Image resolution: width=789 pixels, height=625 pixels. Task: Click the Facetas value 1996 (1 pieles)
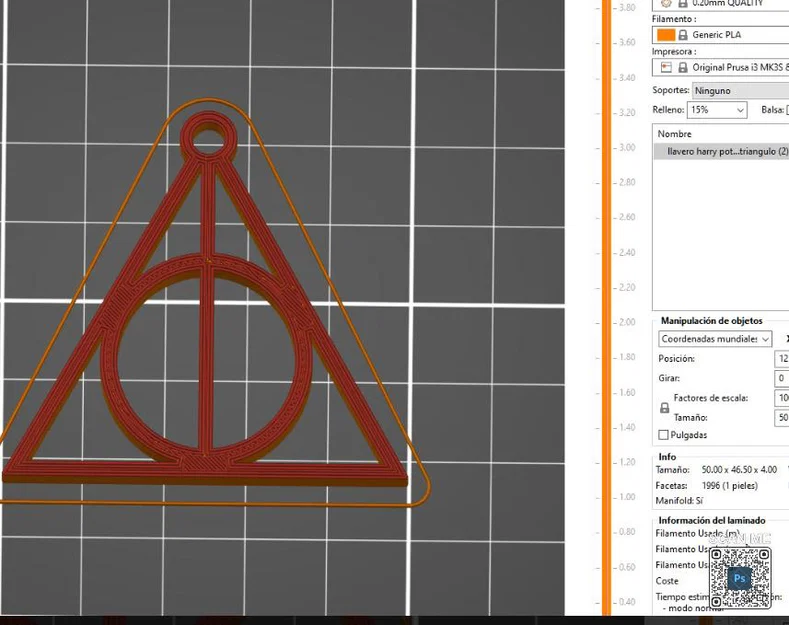[x=730, y=486]
